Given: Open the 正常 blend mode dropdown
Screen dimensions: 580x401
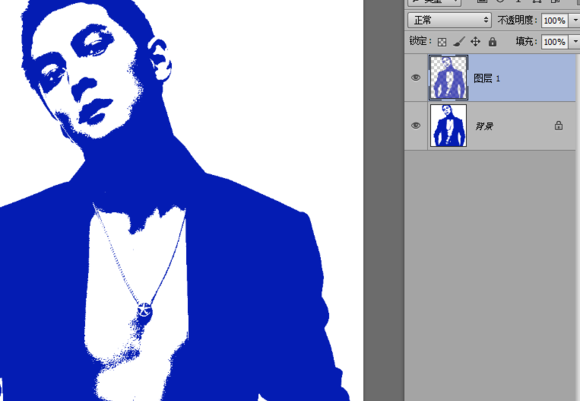Looking at the screenshot, I should coord(449,20).
